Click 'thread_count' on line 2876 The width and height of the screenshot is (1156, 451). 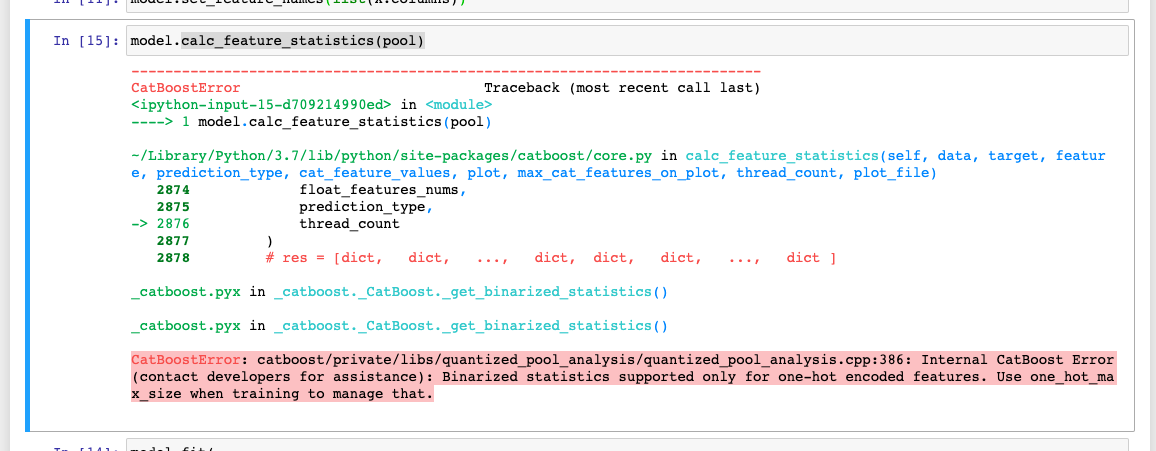pos(349,224)
